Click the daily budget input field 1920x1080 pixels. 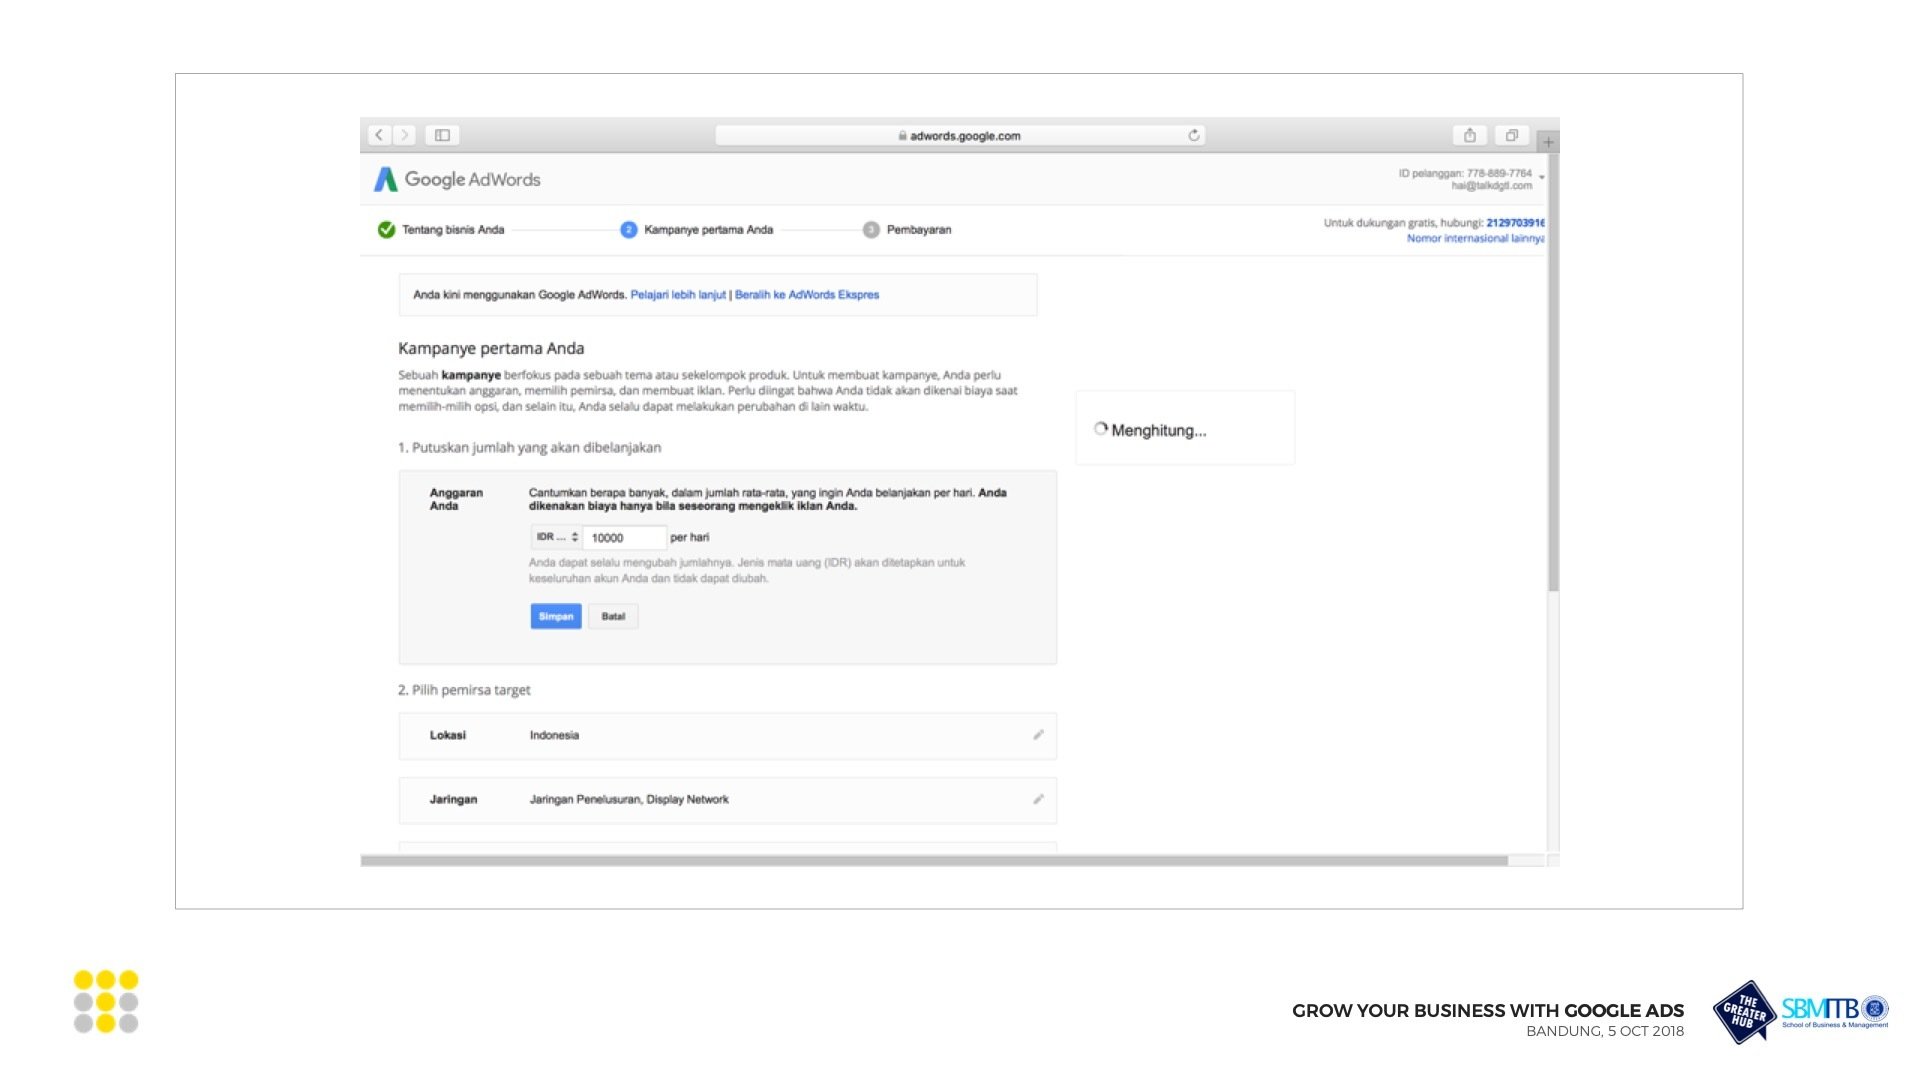click(x=624, y=538)
